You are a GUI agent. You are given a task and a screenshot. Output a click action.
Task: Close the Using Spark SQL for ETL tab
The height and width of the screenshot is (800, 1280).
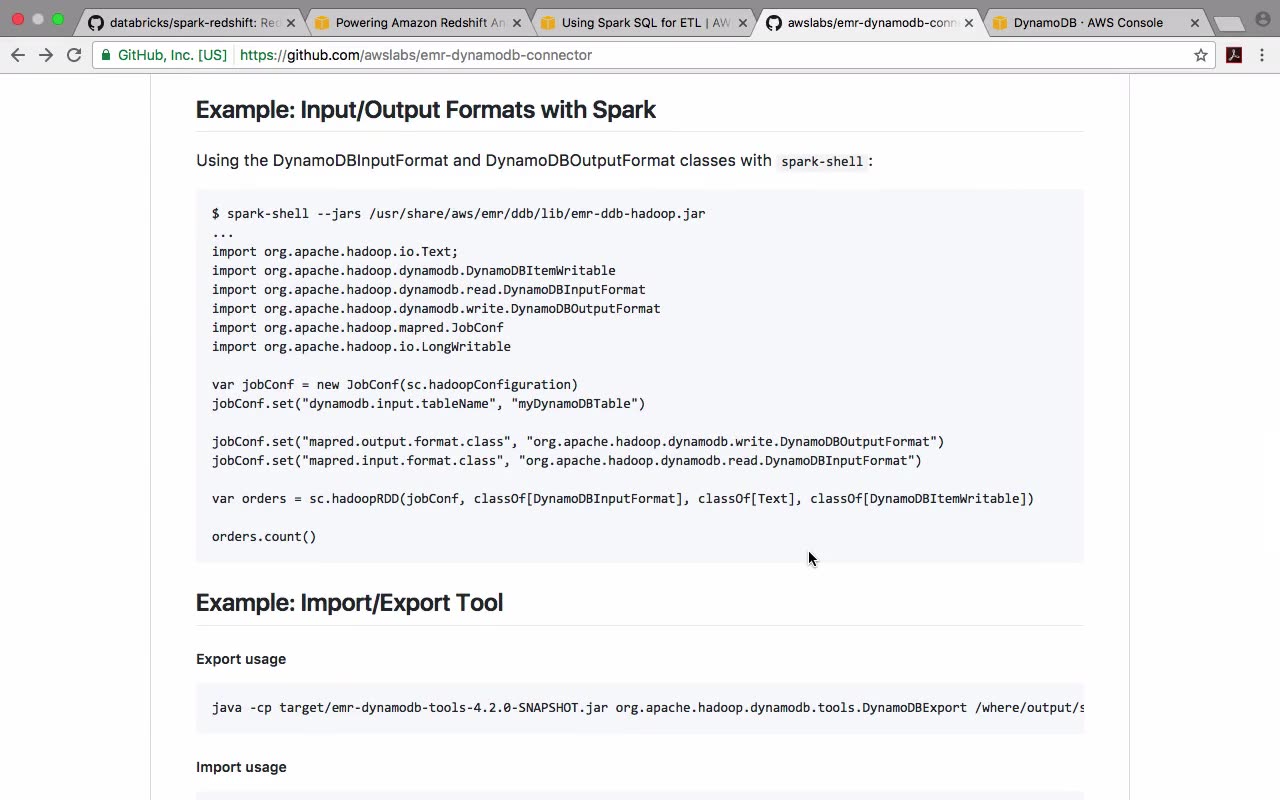pos(742,22)
